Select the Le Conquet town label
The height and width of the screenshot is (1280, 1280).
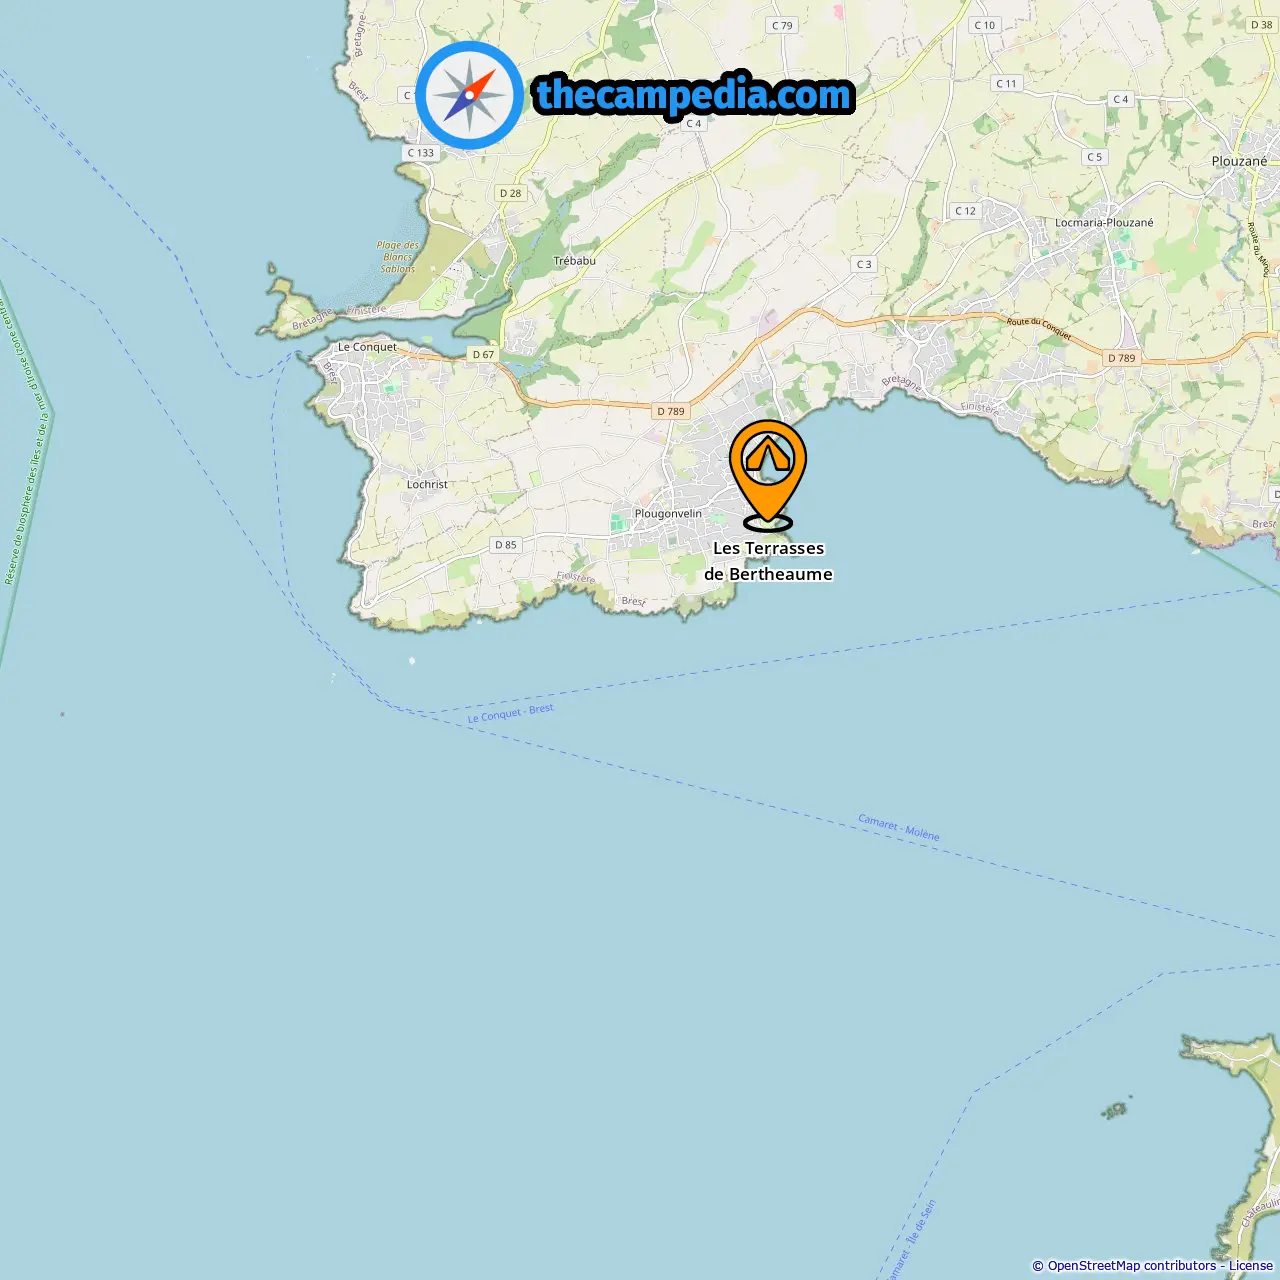367,347
